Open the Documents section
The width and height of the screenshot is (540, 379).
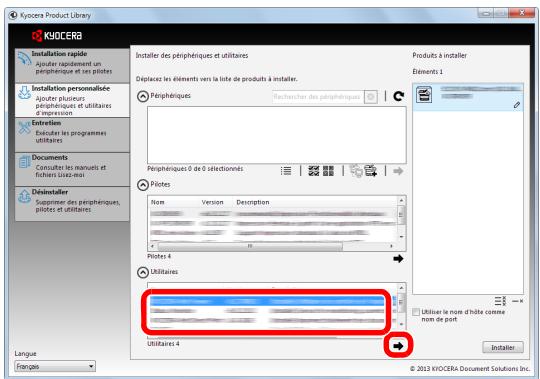pyautogui.click(x=72, y=169)
